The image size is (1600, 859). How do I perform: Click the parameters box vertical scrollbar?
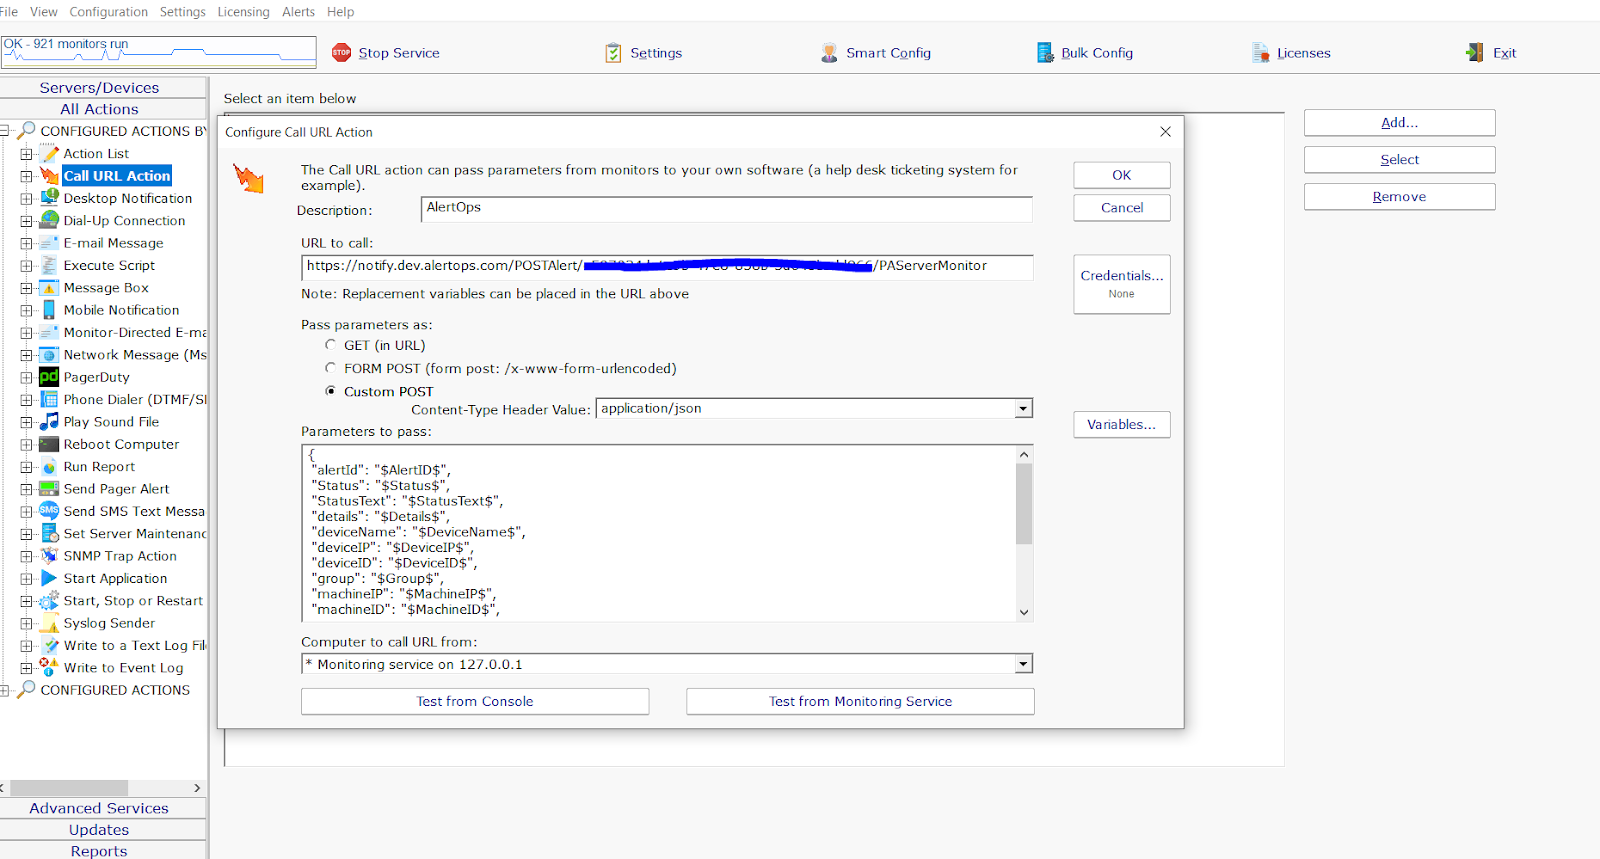click(x=1023, y=505)
